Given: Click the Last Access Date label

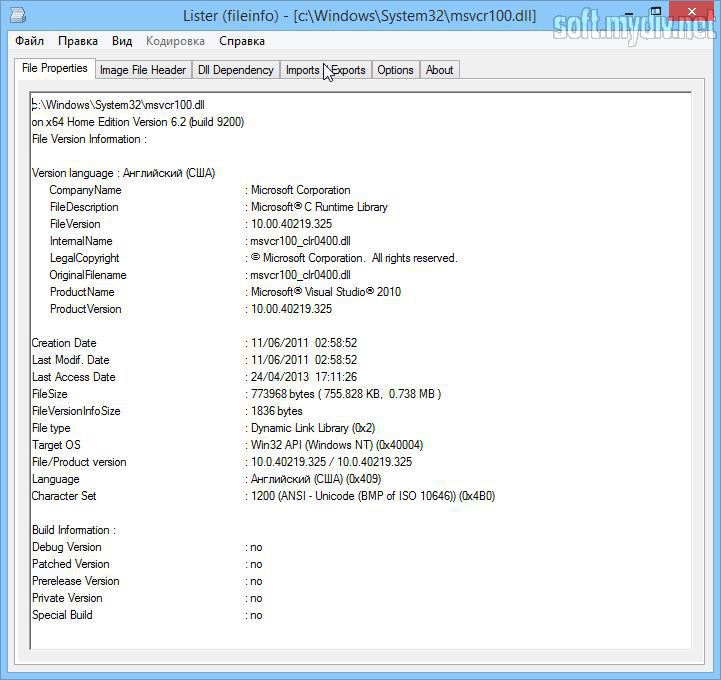Looking at the screenshot, I should tap(74, 377).
